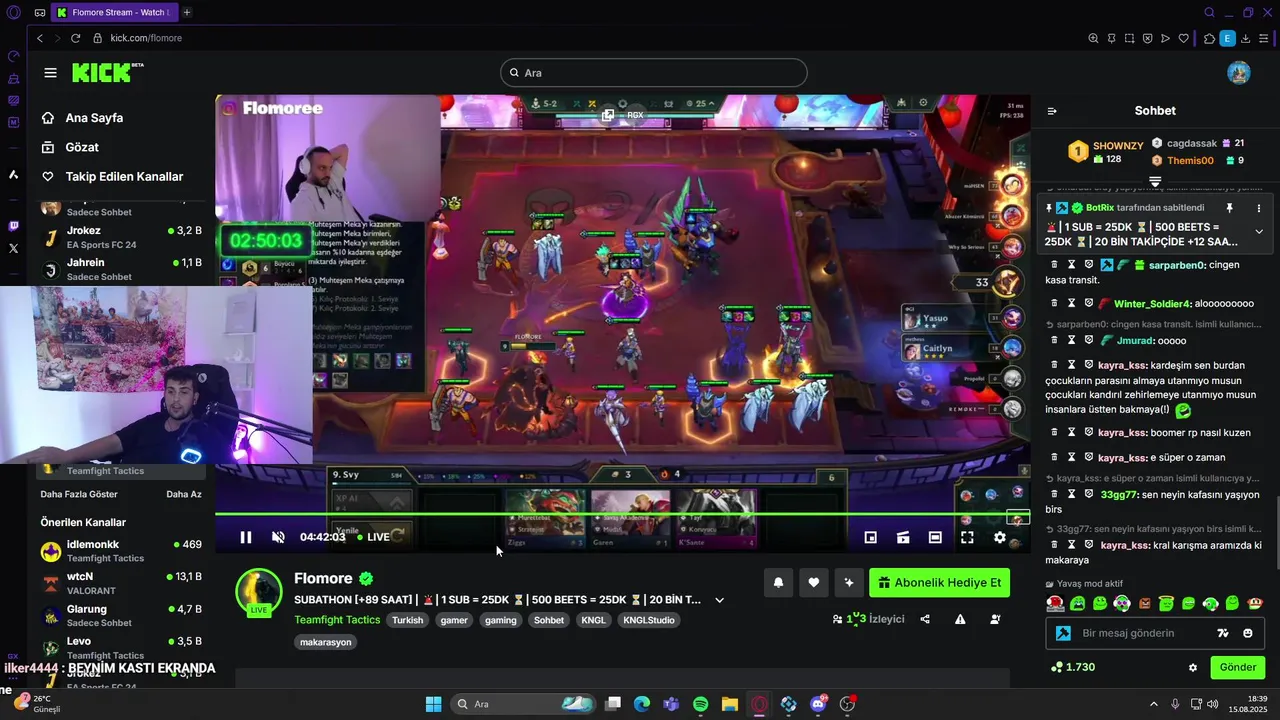This screenshot has height=720, width=1280.
Task: Expand the stream title chevron
Action: click(x=719, y=600)
